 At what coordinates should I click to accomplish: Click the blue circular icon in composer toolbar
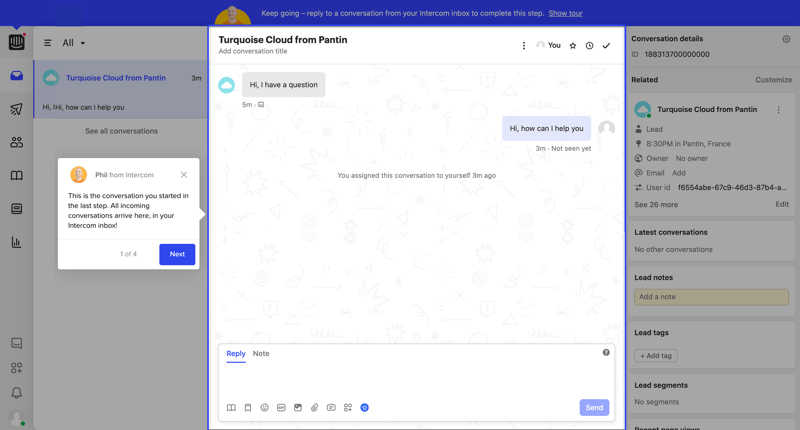(364, 408)
